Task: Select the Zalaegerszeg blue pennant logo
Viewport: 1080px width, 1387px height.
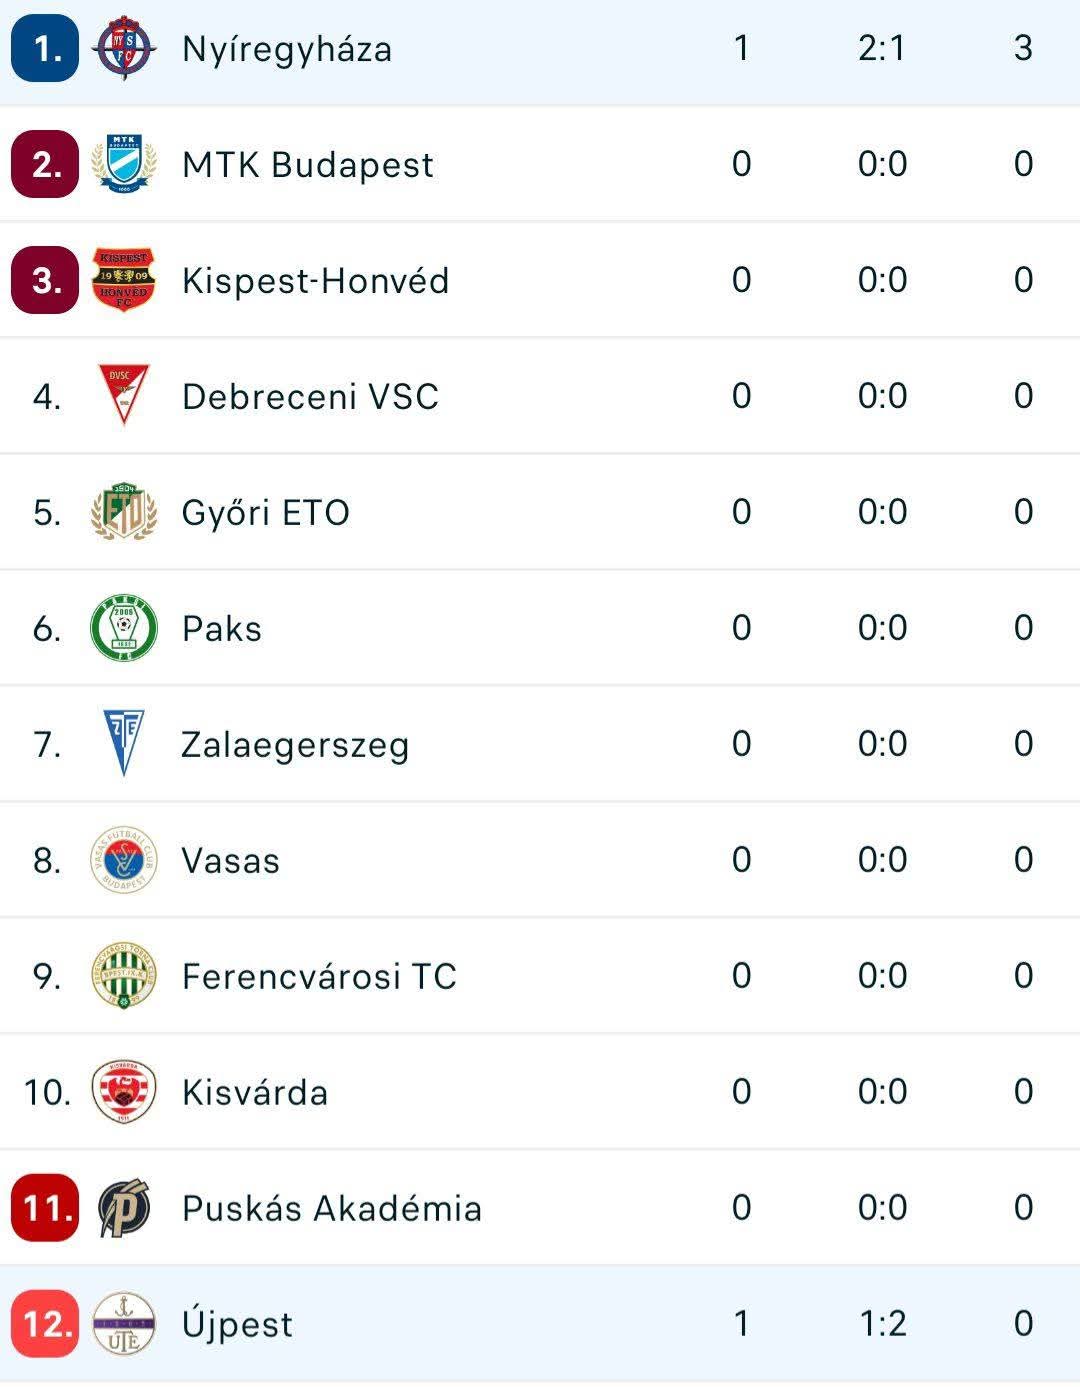Action: [x=124, y=743]
